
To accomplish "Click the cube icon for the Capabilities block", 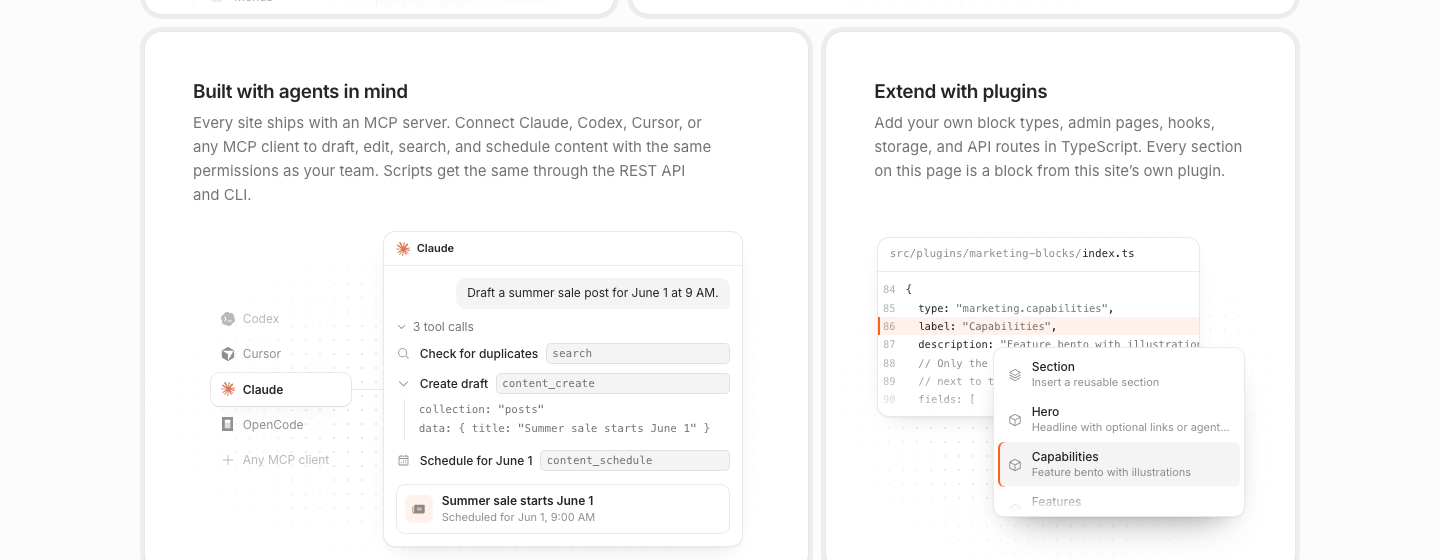I will tap(1014, 465).
